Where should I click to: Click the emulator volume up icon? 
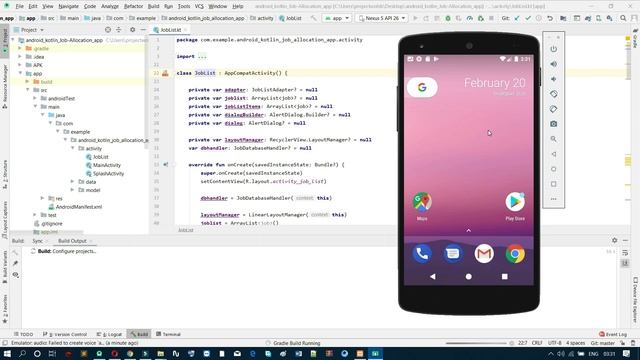point(553,64)
